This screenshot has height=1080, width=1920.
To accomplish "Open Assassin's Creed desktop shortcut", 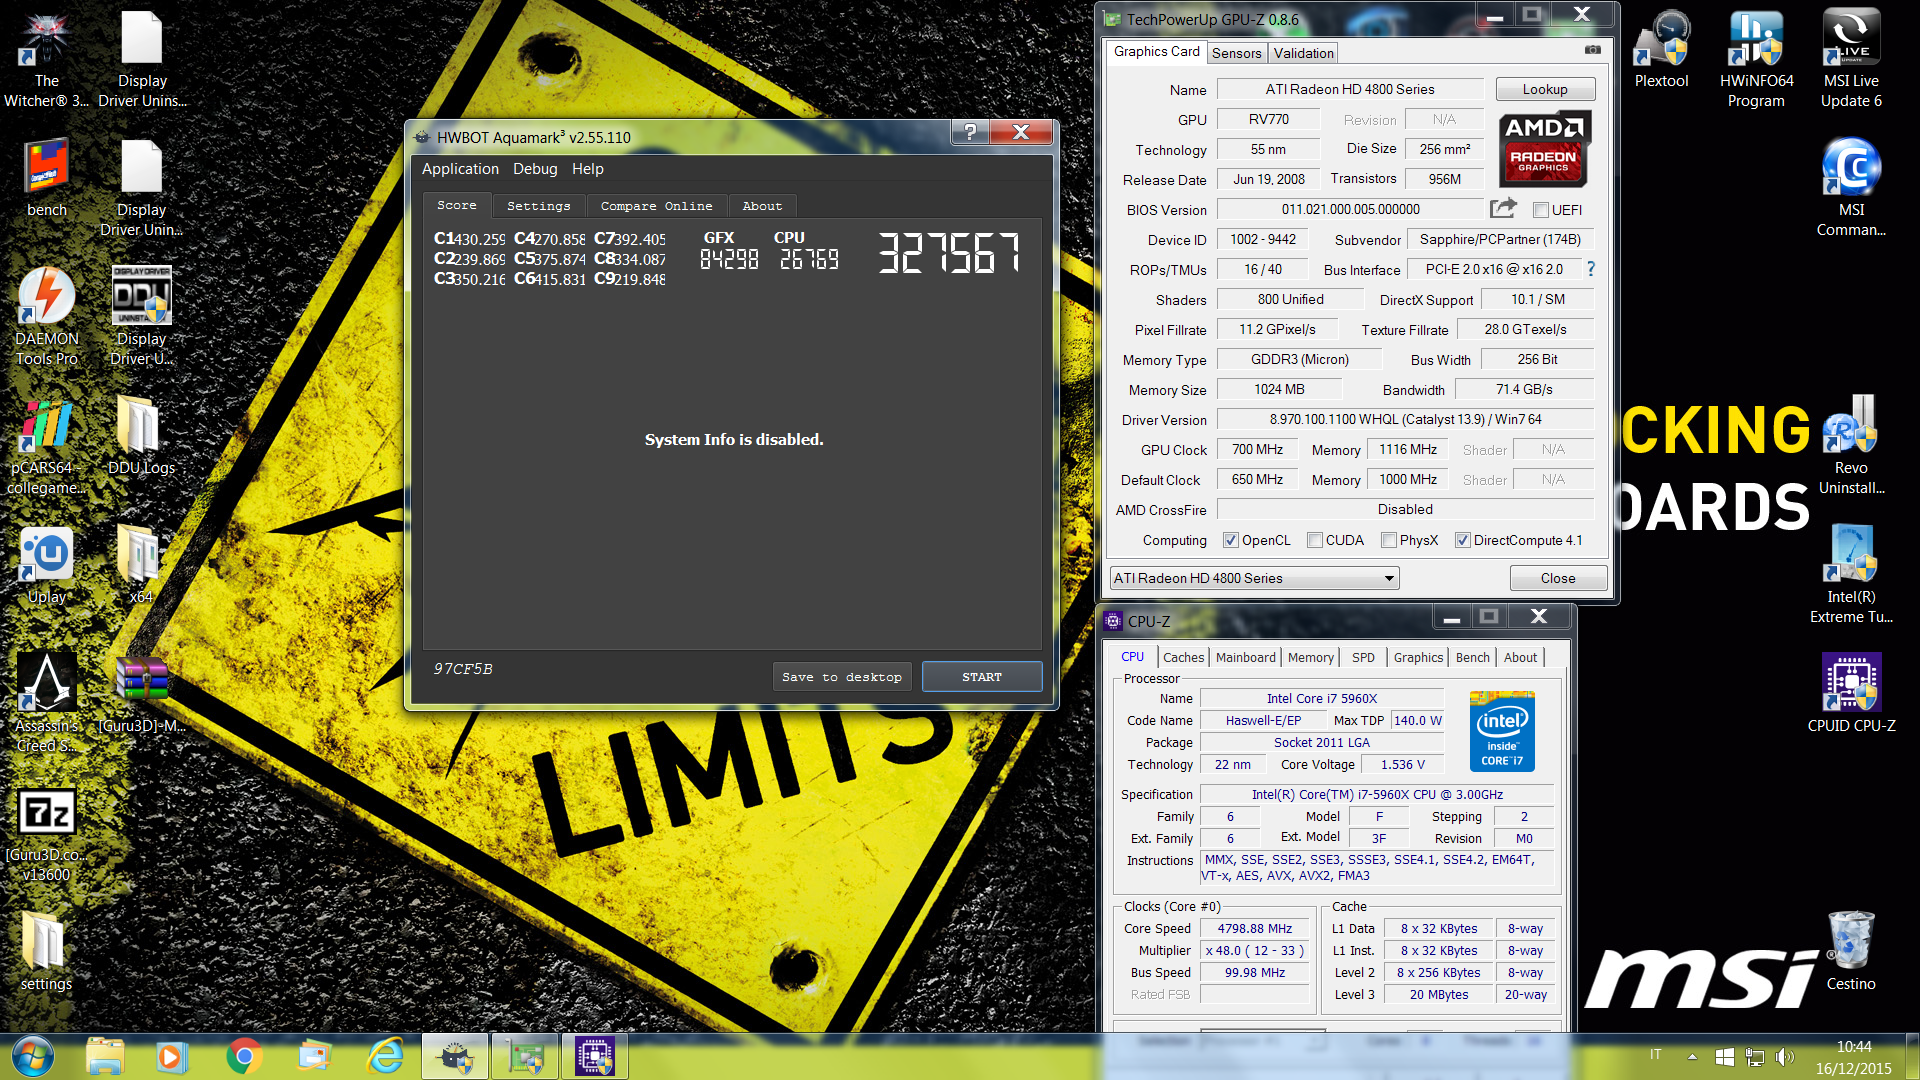I will [x=46, y=703].
